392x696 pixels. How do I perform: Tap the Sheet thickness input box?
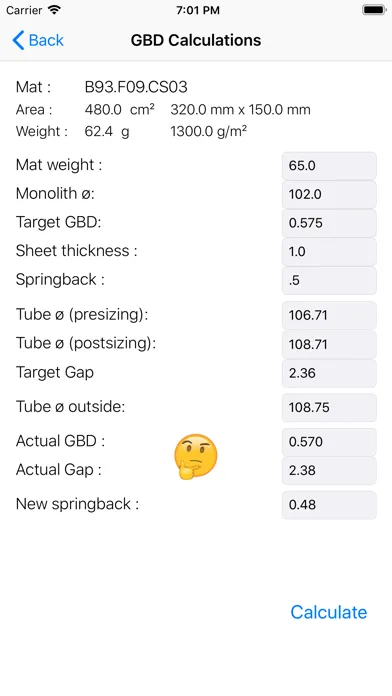(x=329, y=252)
